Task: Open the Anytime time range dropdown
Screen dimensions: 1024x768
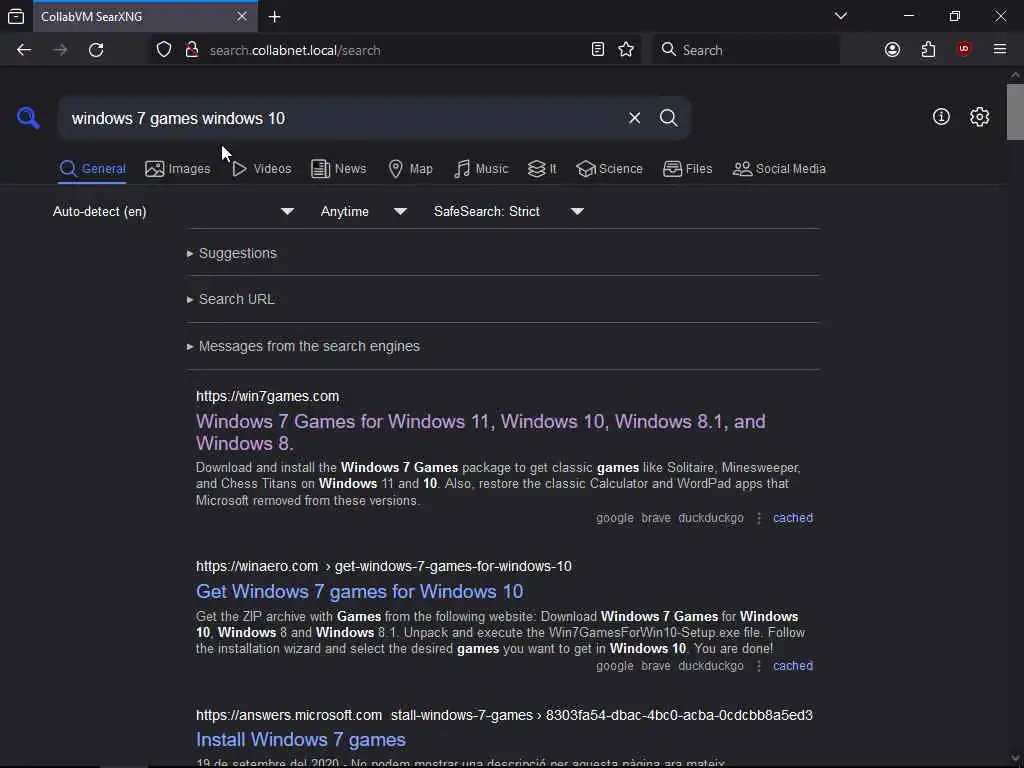Action: click(363, 212)
